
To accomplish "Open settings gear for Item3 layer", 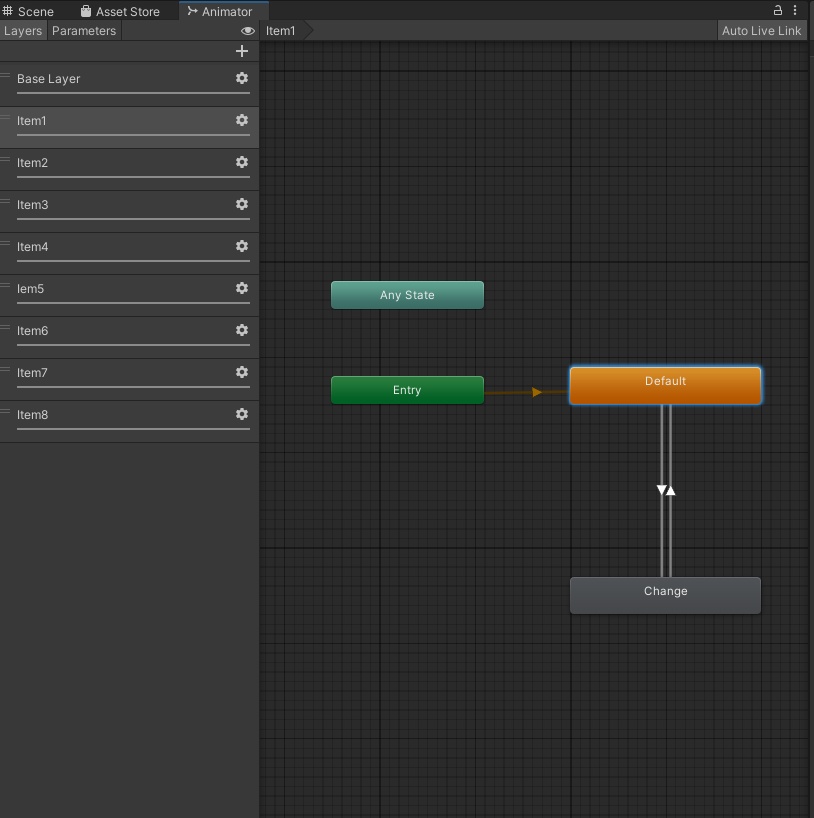I will point(242,204).
